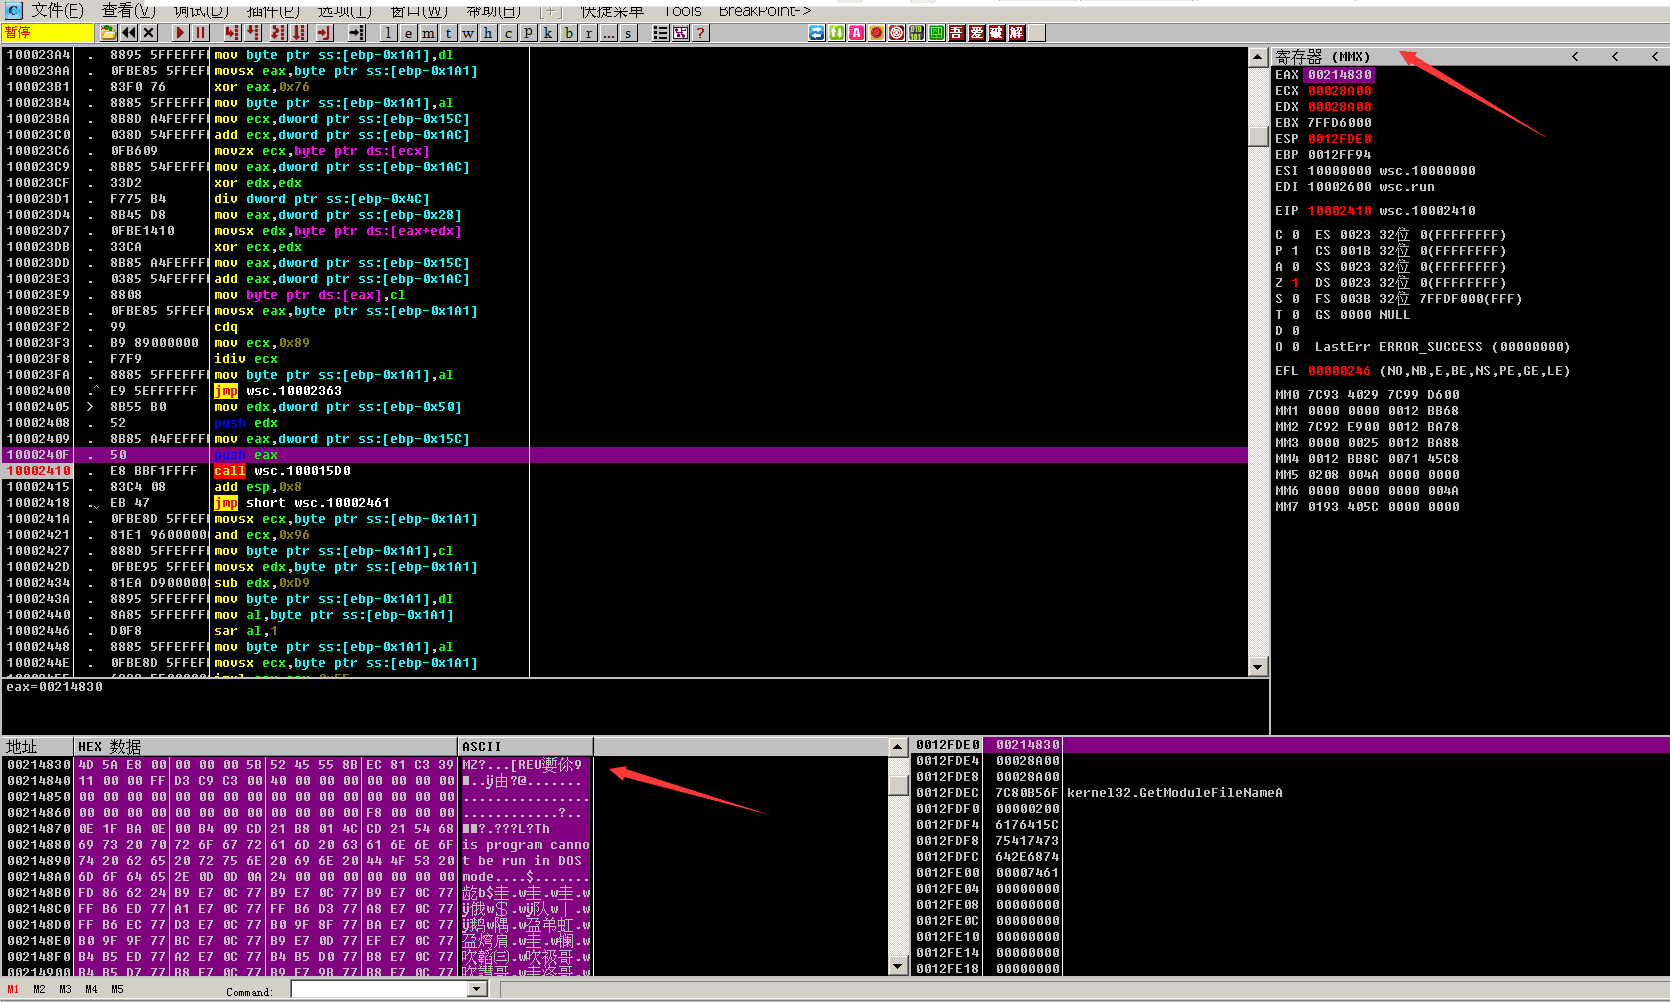Click the green monitor plugin icon

tap(936, 33)
